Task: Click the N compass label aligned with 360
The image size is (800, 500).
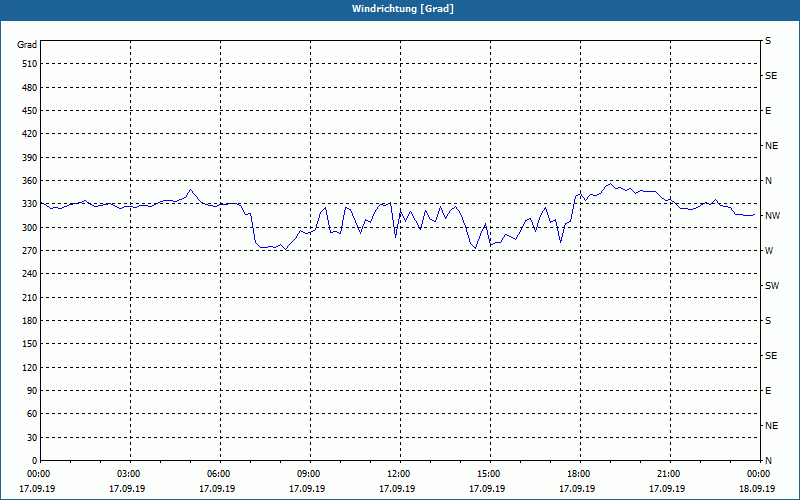Action: pyautogui.click(x=768, y=181)
